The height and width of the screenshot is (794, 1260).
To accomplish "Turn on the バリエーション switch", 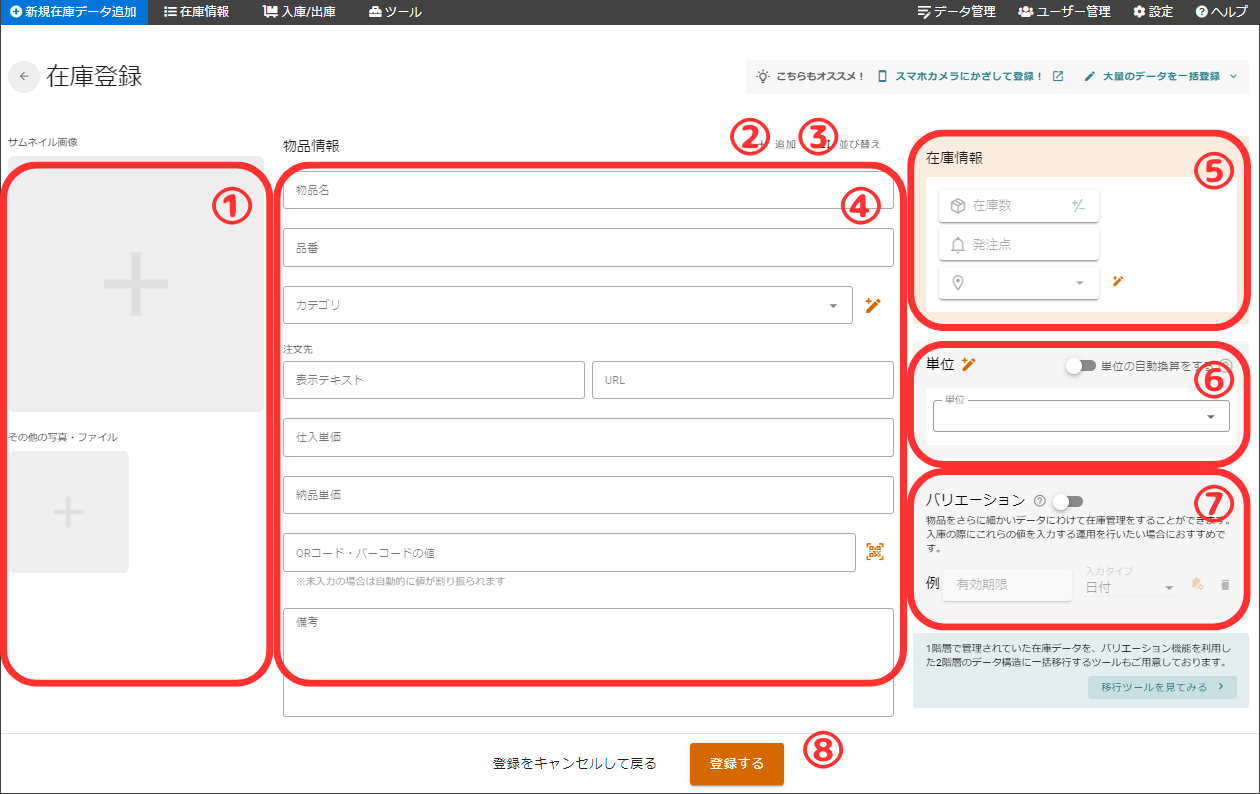I will coord(1067,501).
